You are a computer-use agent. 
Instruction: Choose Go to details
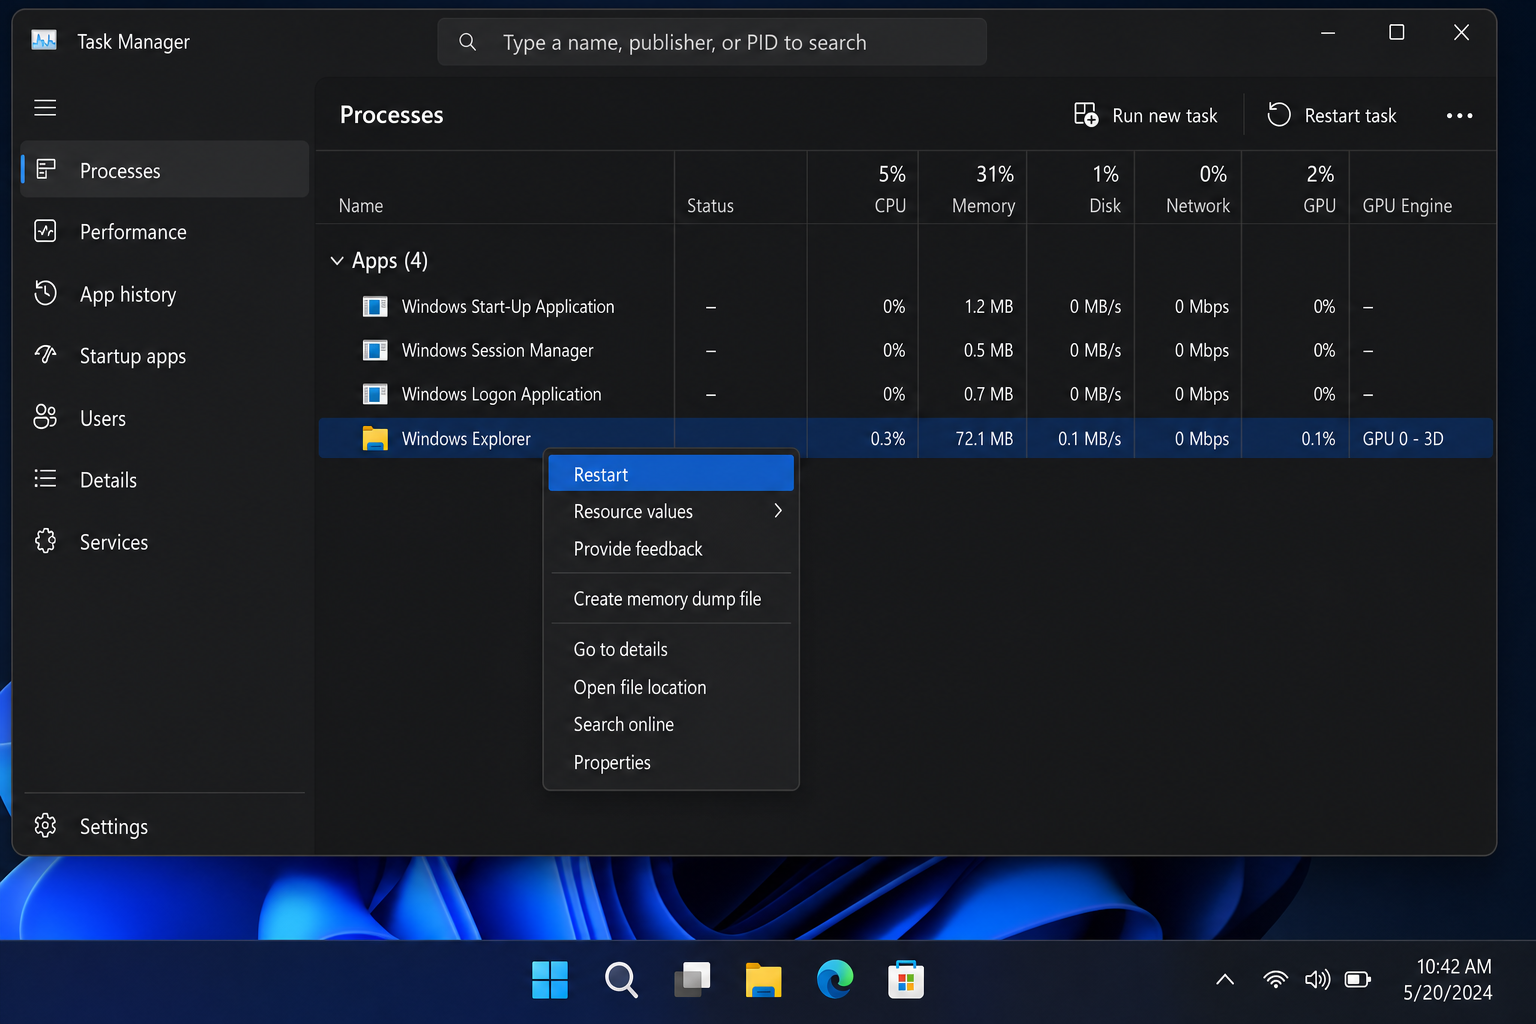(671, 649)
